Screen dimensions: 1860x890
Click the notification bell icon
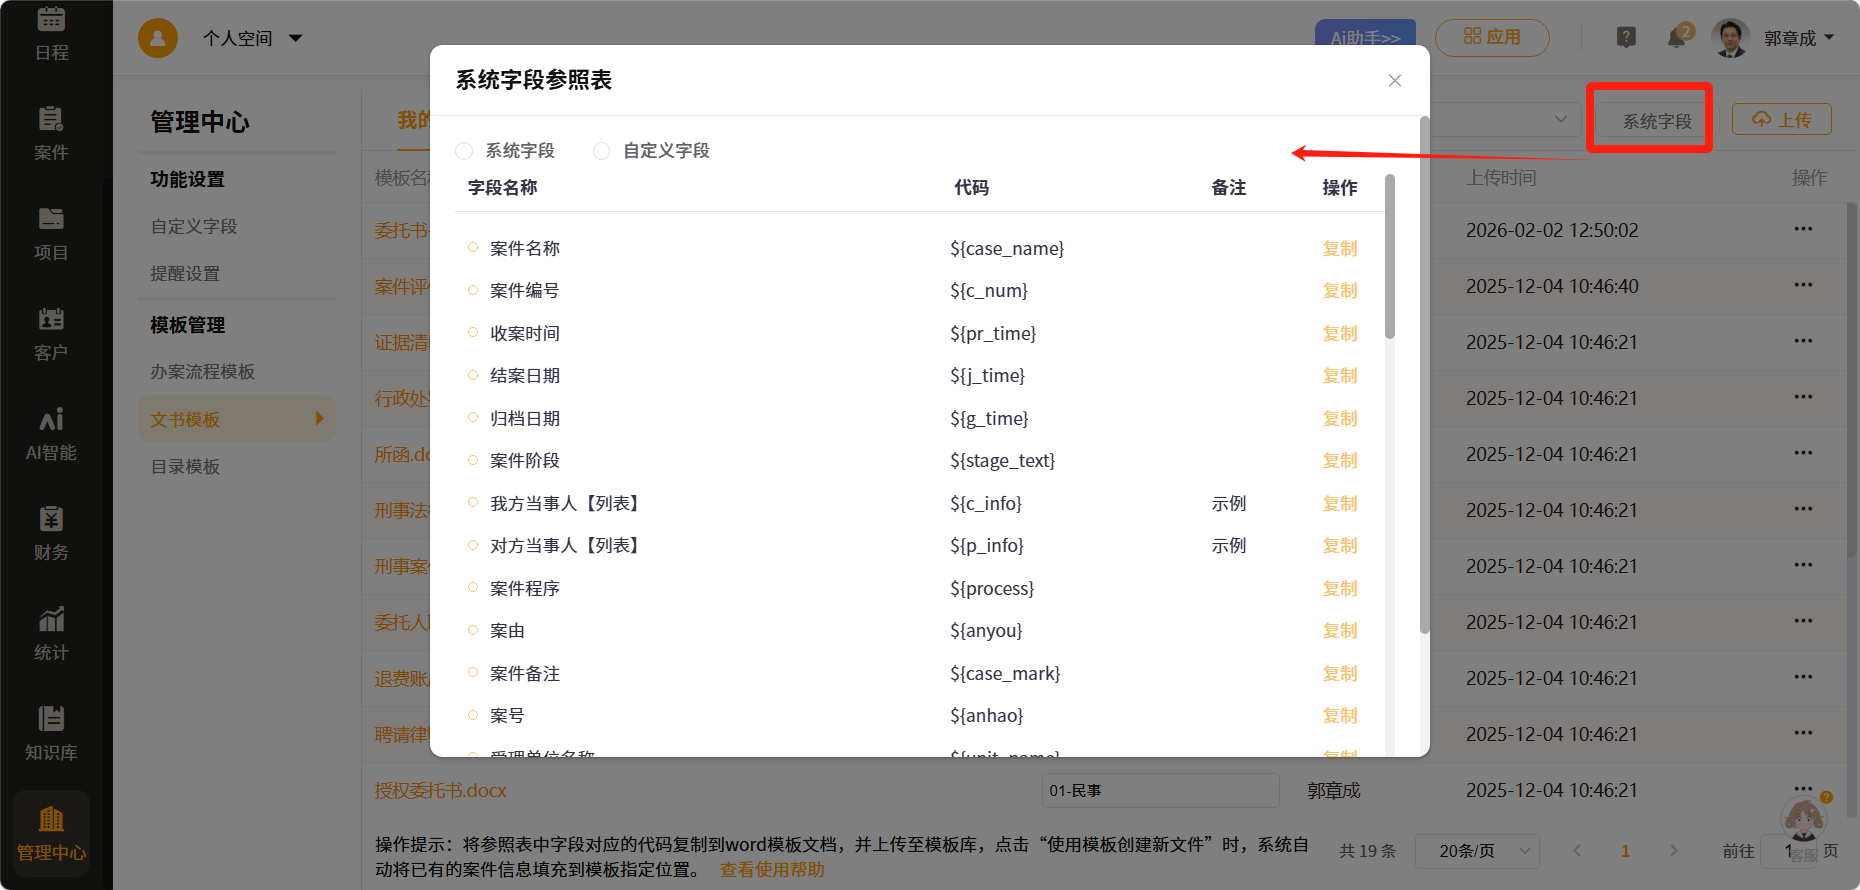[x=1677, y=38]
